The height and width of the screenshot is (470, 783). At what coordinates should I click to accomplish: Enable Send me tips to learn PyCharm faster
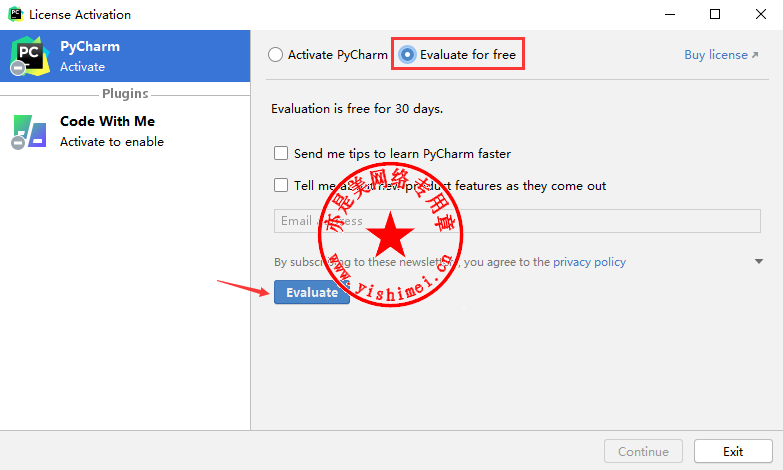[x=281, y=153]
